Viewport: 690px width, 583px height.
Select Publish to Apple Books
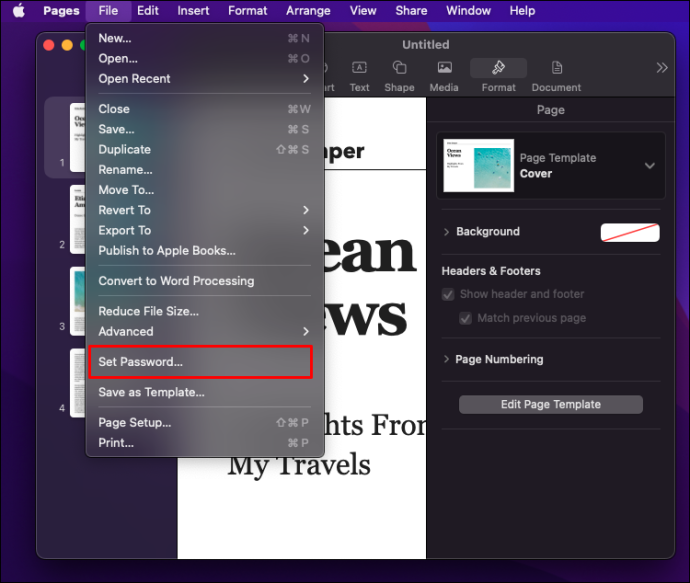(x=204, y=251)
